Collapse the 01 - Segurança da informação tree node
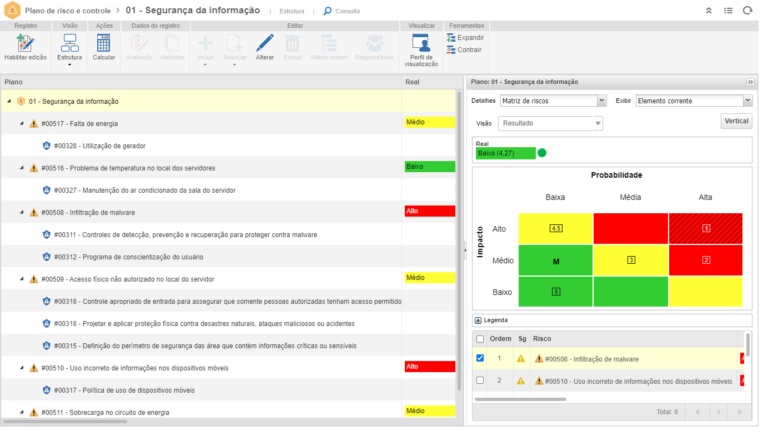 (9, 101)
